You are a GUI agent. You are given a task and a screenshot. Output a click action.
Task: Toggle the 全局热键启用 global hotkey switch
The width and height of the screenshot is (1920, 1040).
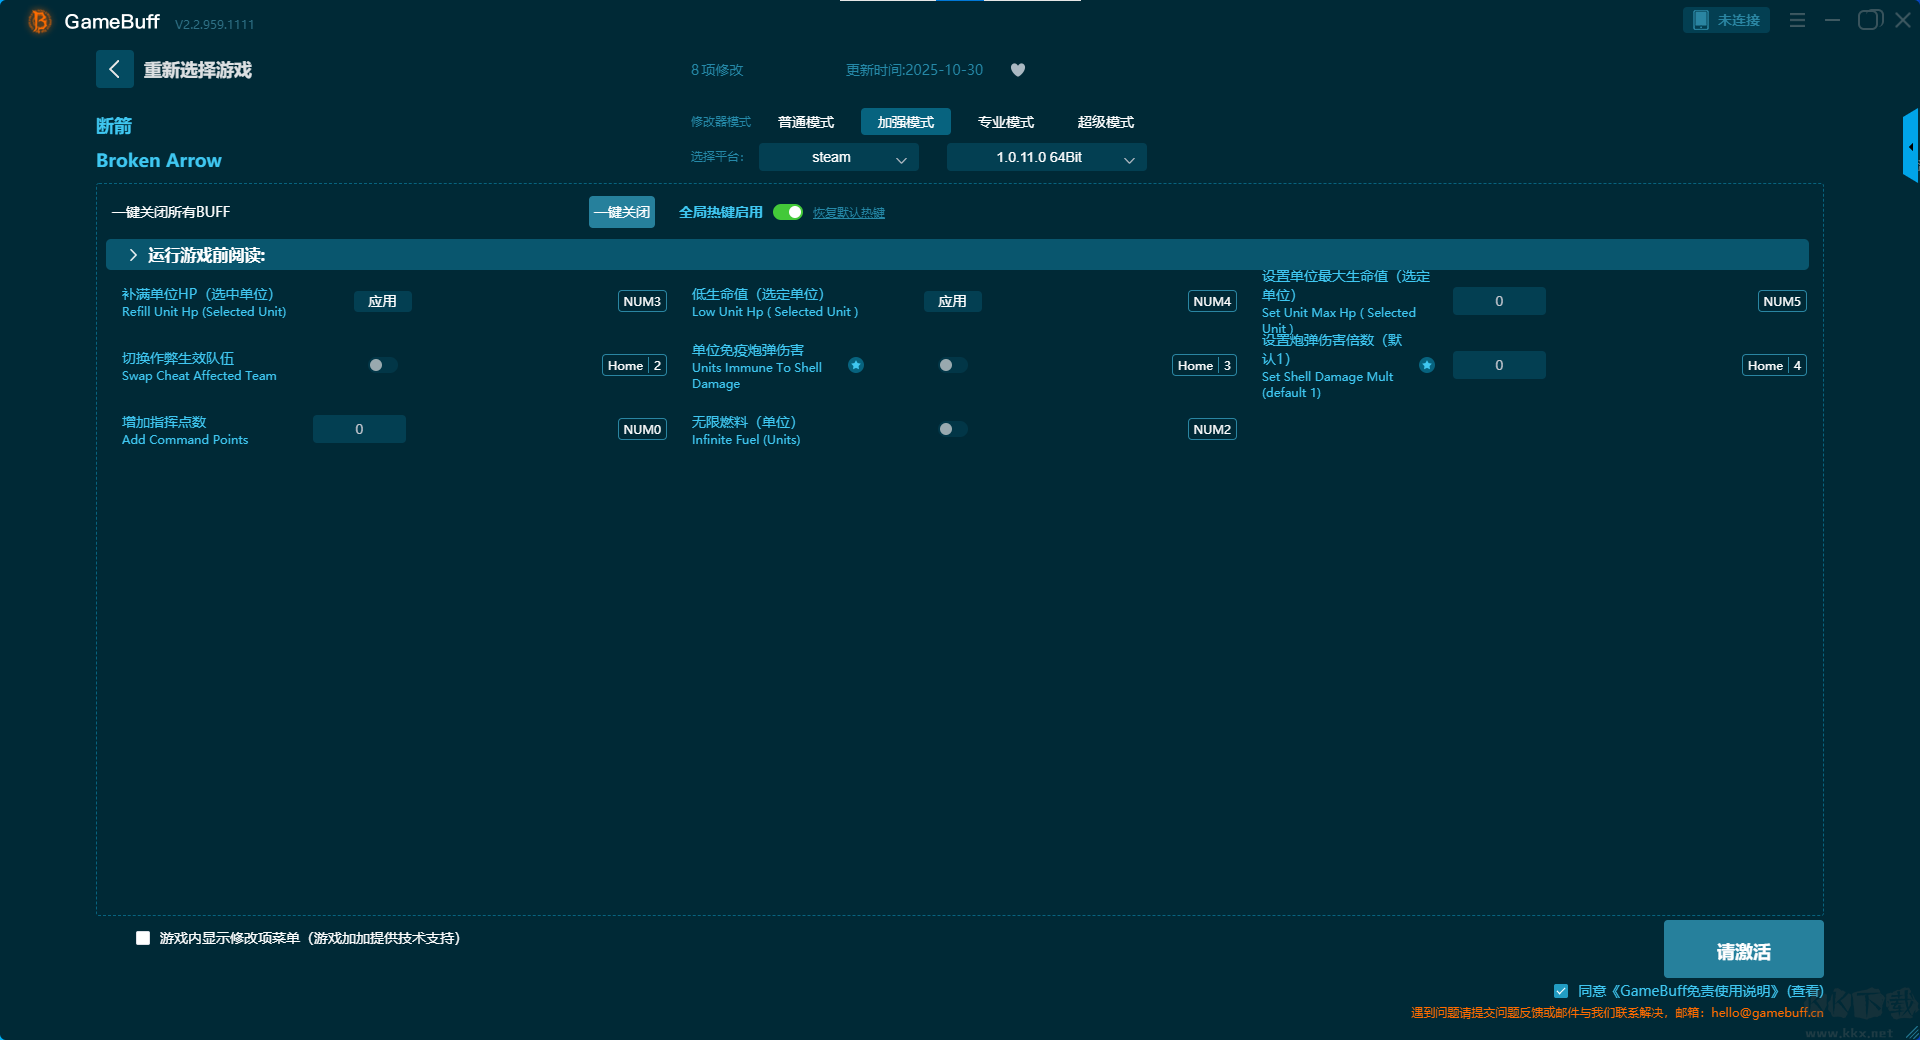(x=788, y=212)
